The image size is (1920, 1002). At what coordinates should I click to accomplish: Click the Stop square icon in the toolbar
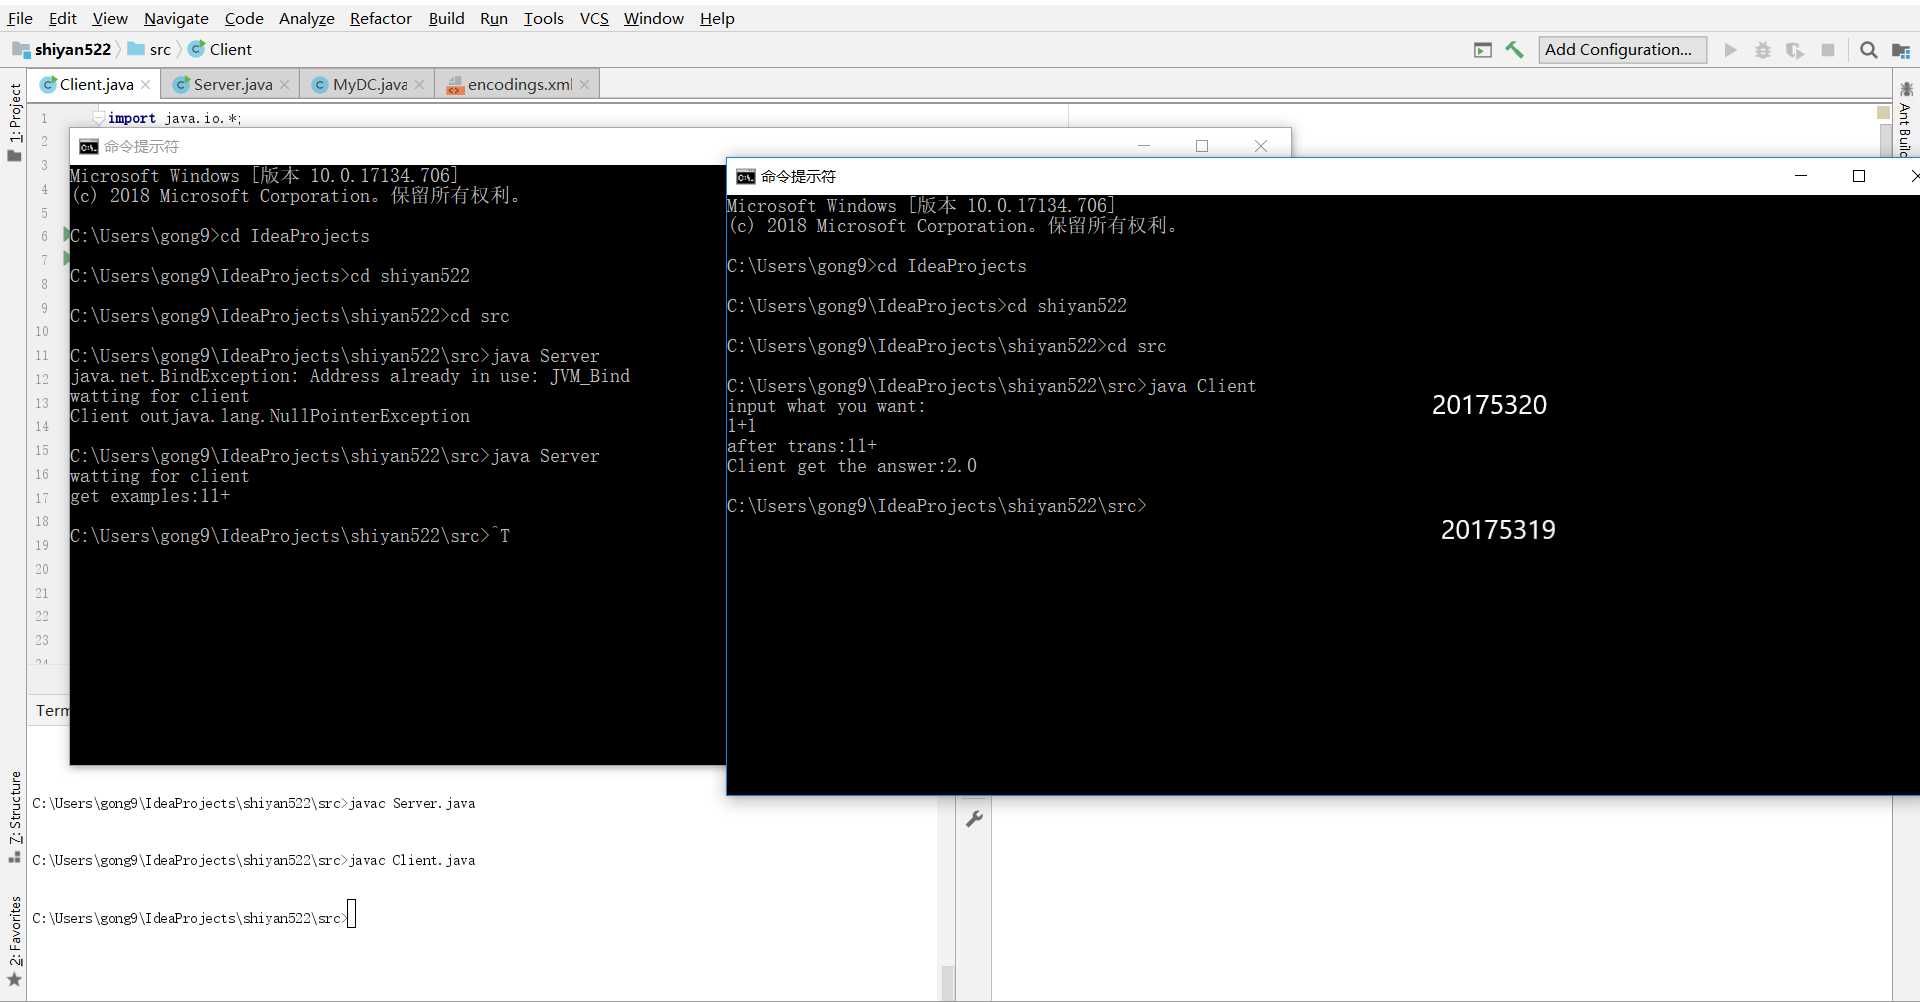[1828, 50]
